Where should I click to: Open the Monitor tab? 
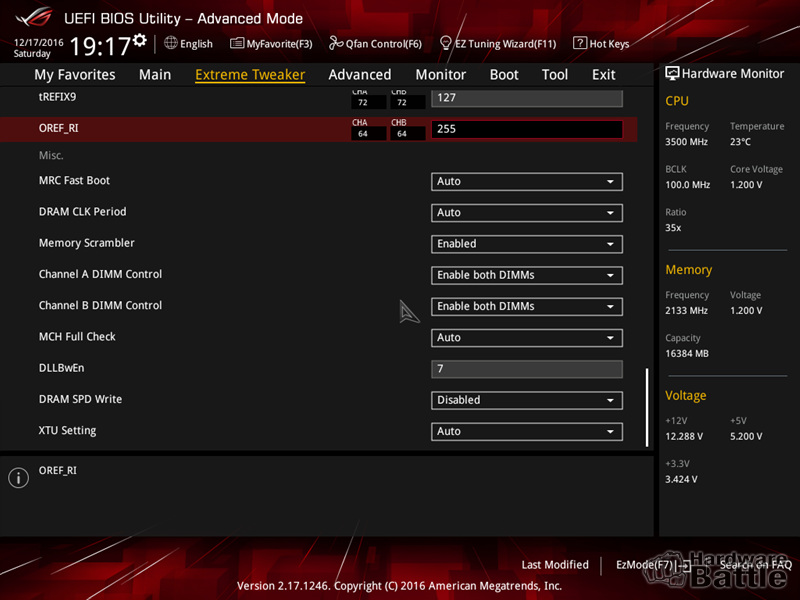(x=441, y=74)
